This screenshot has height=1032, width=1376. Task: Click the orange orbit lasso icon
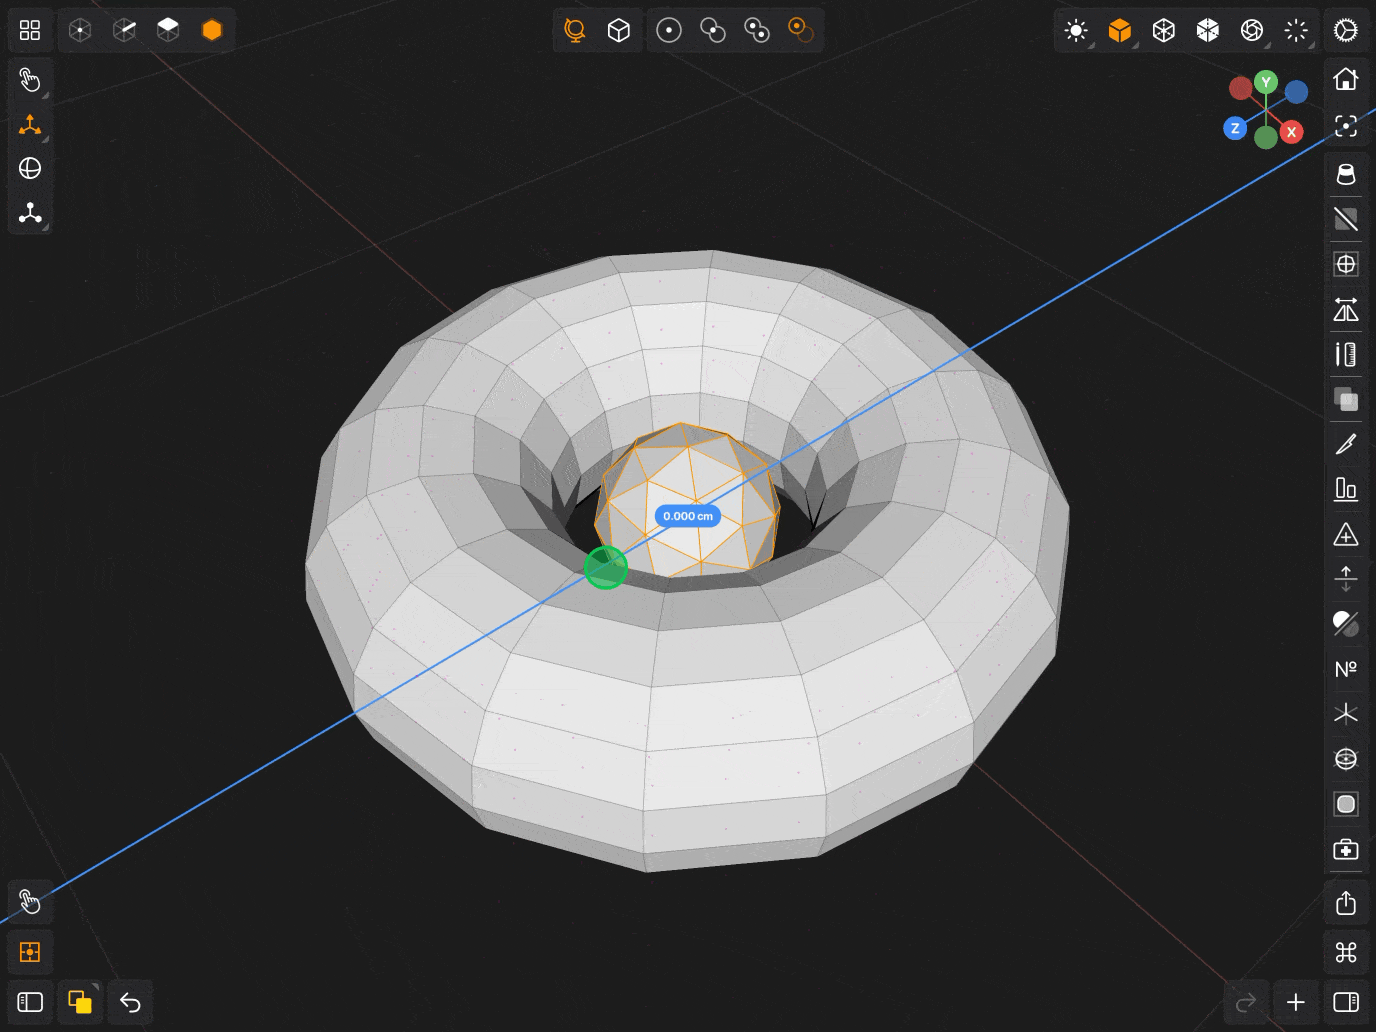[575, 30]
